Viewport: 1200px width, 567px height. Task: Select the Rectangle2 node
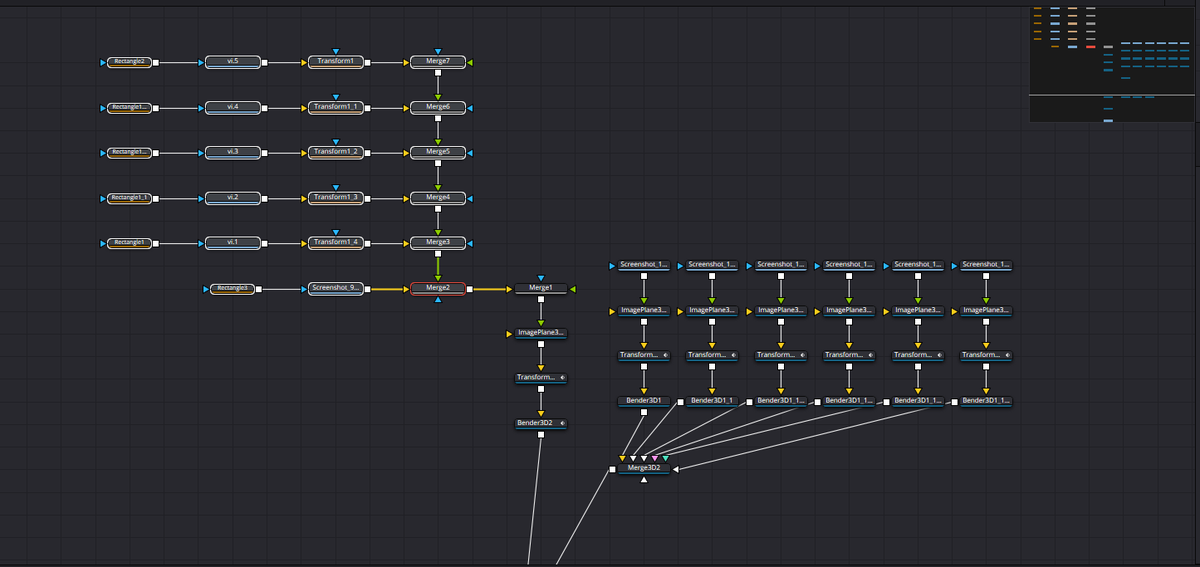coord(129,62)
